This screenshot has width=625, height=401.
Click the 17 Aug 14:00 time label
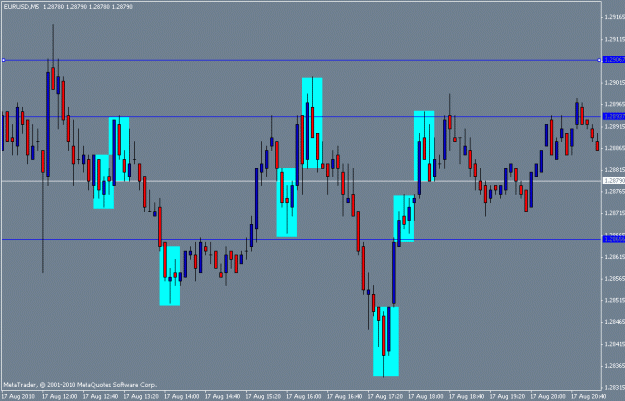pos(181,397)
